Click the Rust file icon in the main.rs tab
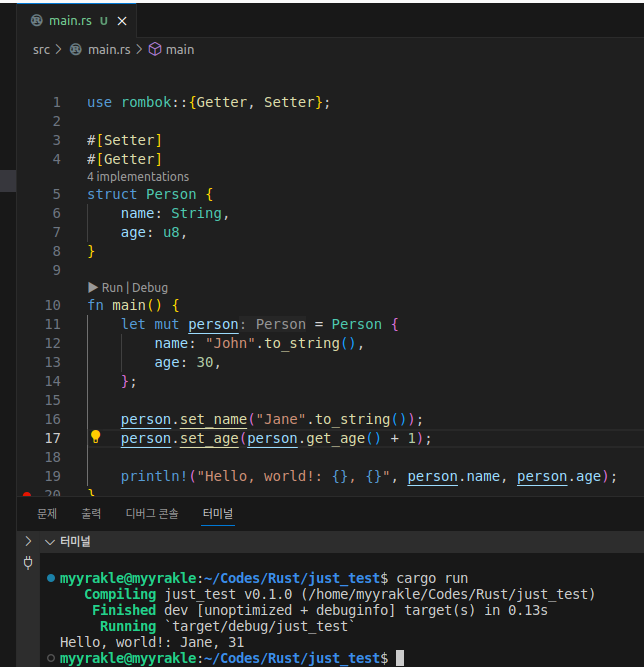The height and width of the screenshot is (667, 644). click(37, 20)
